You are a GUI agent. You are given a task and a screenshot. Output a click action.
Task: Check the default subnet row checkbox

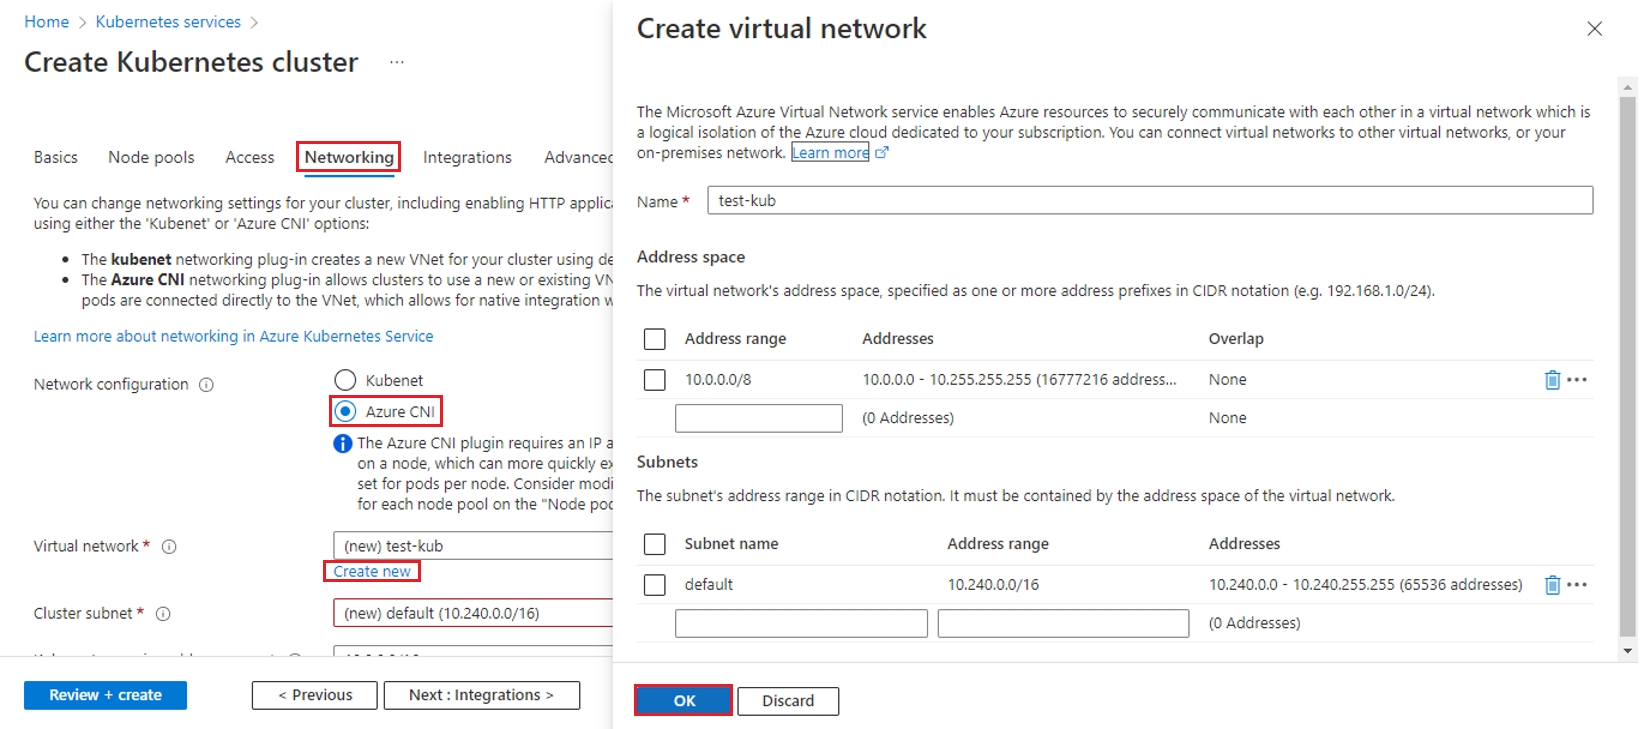click(x=655, y=585)
